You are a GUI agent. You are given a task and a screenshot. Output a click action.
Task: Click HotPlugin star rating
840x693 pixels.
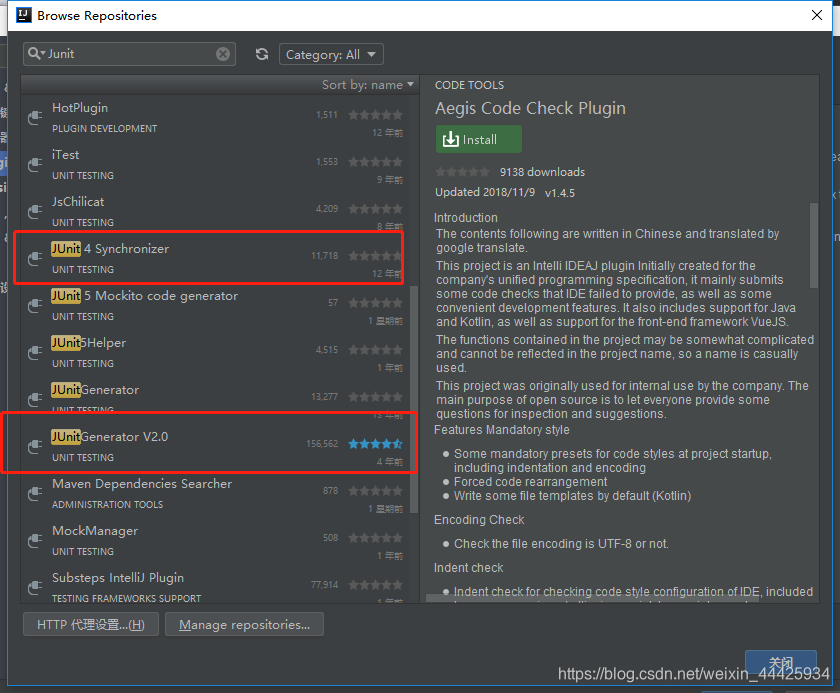[x=375, y=115]
